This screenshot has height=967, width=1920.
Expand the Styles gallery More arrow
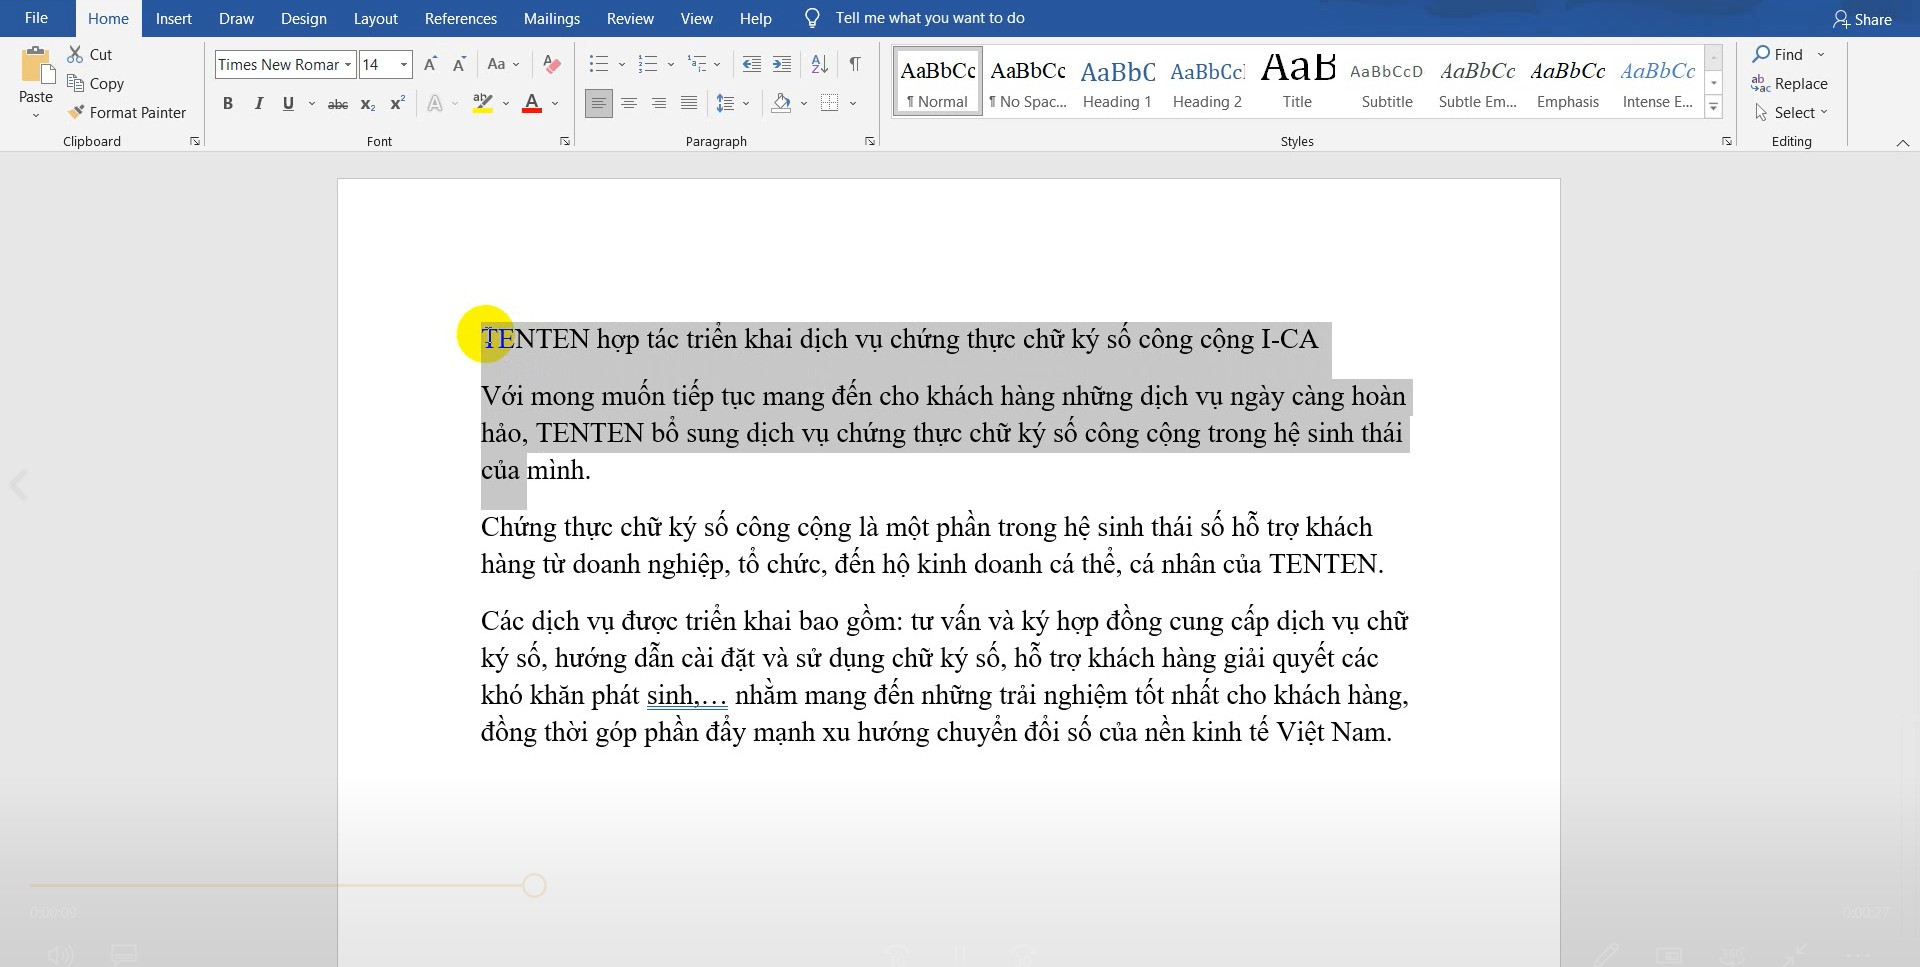(x=1714, y=106)
